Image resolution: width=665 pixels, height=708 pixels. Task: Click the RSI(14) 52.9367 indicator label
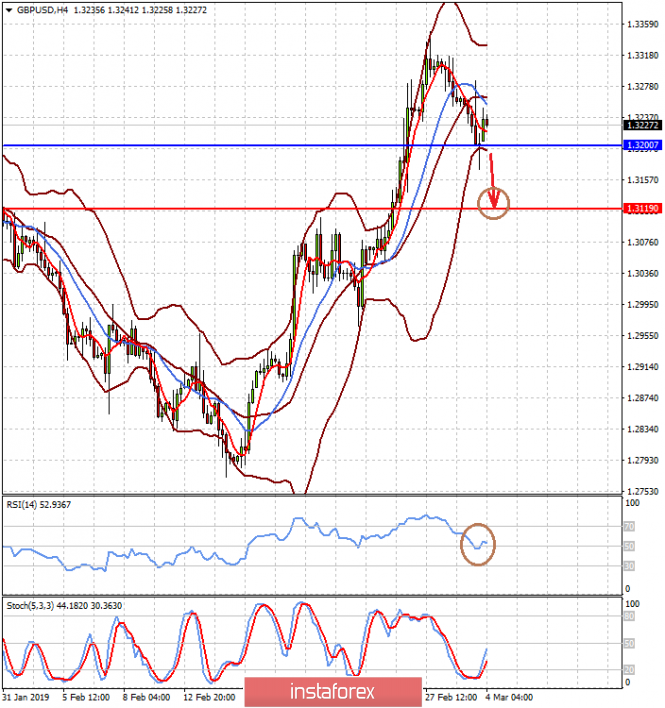(39, 505)
